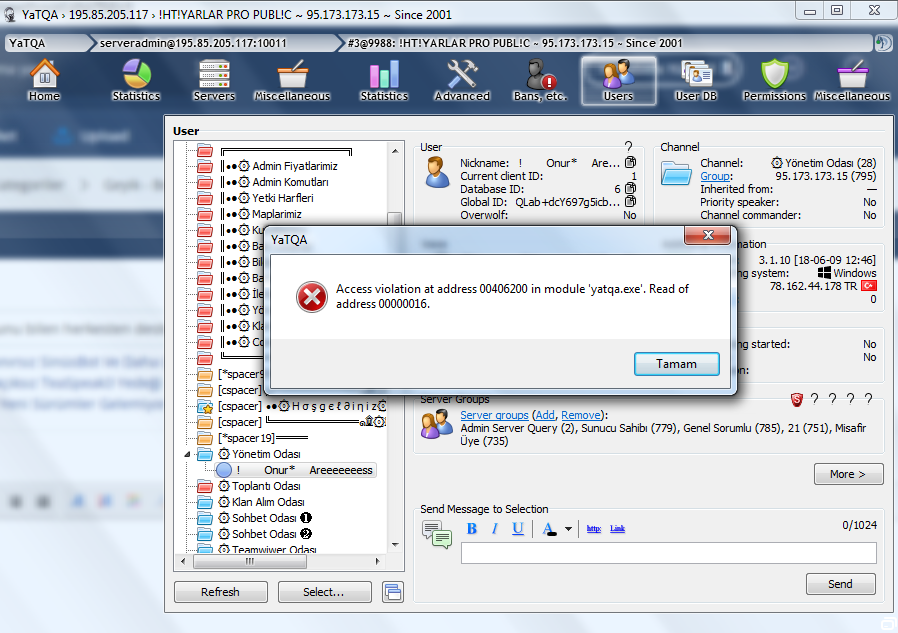Image resolution: width=898 pixels, height=633 pixels.
Task: Pick the font color A swatch
Action: point(549,529)
